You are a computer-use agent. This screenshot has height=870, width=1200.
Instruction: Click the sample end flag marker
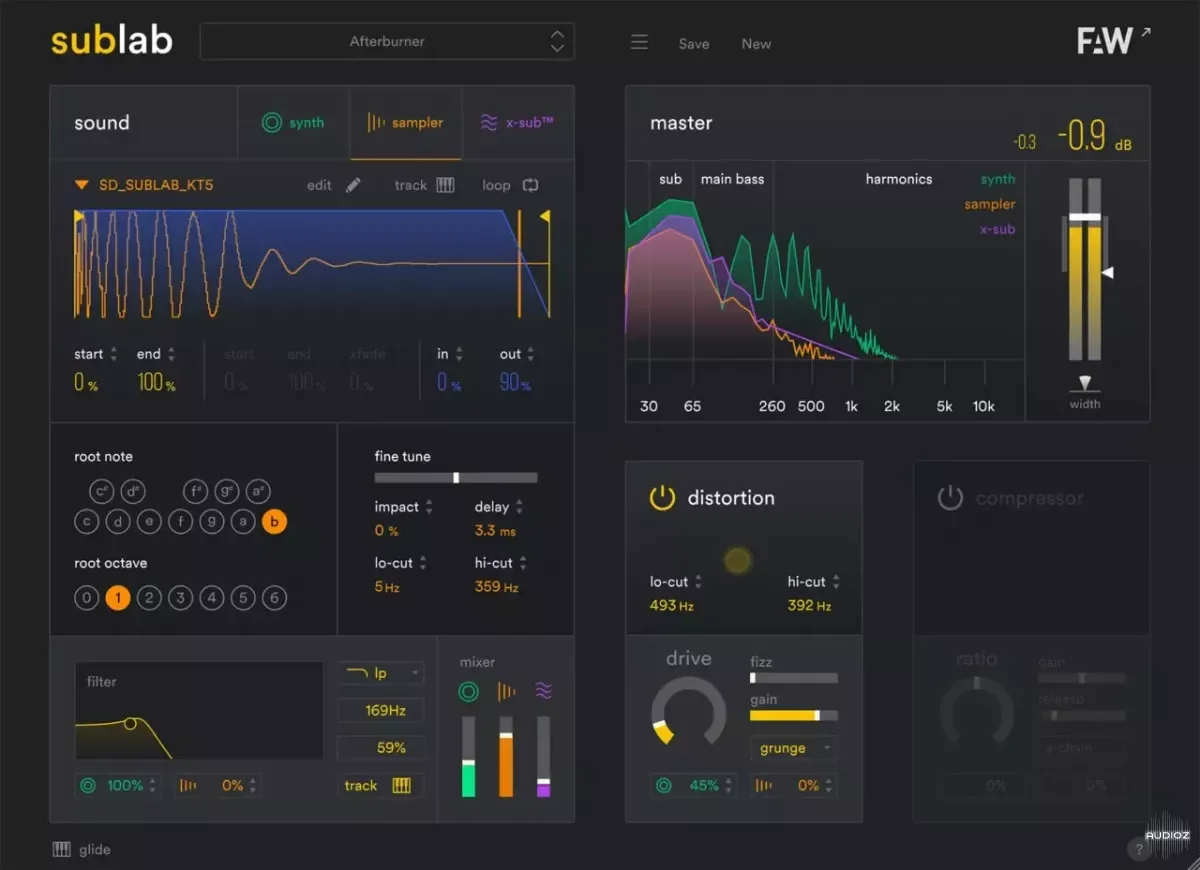545,217
